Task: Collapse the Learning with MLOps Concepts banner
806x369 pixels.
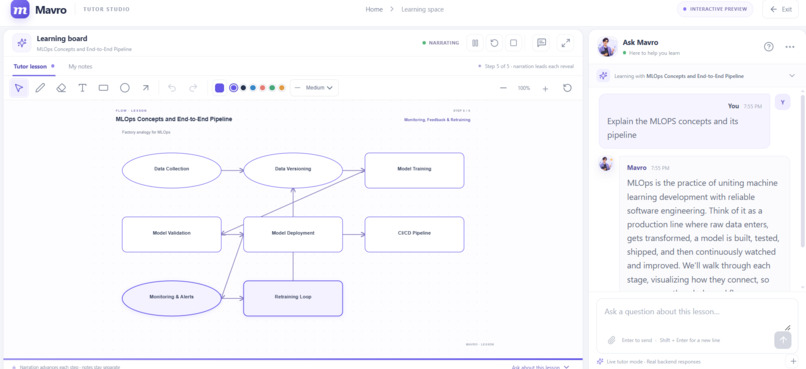Action: (792, 76)
